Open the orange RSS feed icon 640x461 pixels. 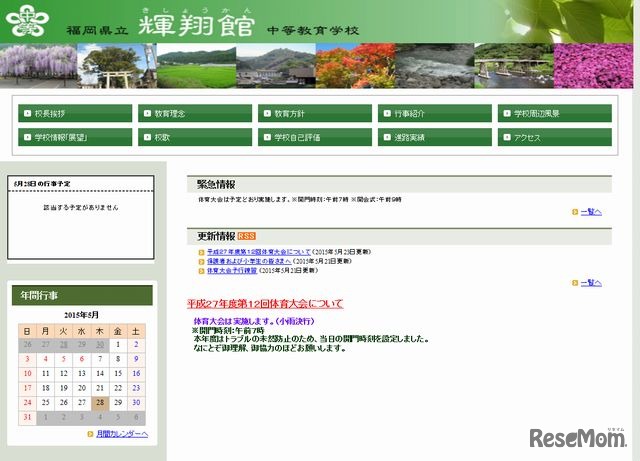pos(247,236)
